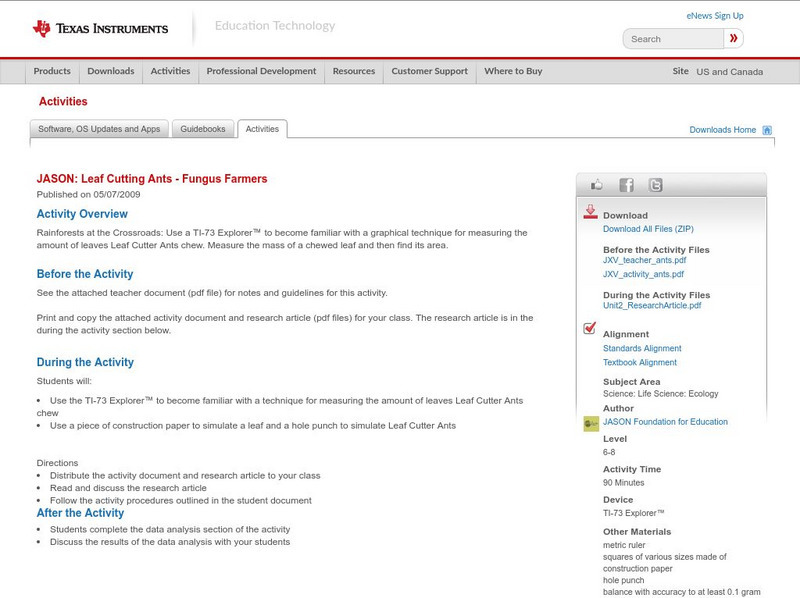800x598 pixels.
Task: Open JXV_teacher_ants.pdf file
Action: tap(644, 260)
